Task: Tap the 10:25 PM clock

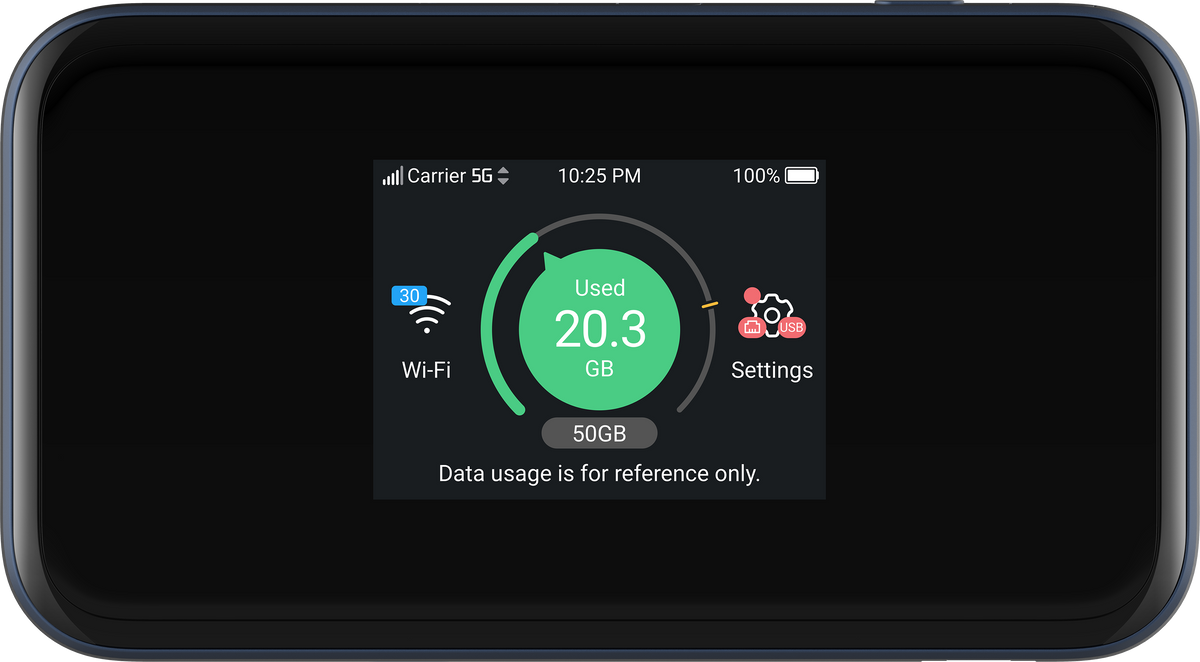Action: (x=599, y=176)
